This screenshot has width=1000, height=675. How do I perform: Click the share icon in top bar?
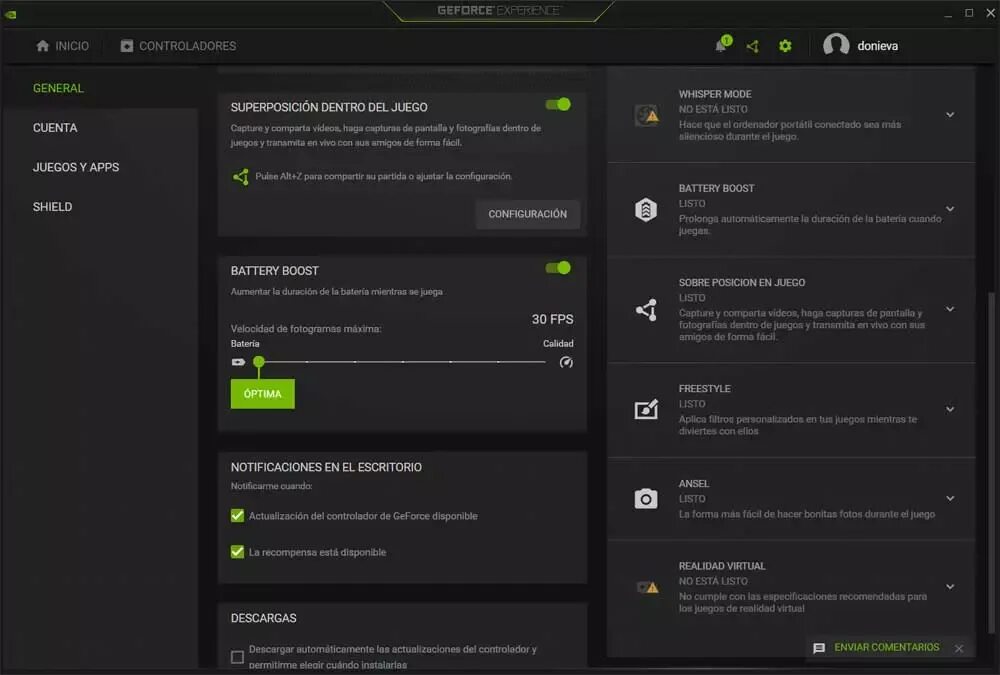(x=753, y=46)
